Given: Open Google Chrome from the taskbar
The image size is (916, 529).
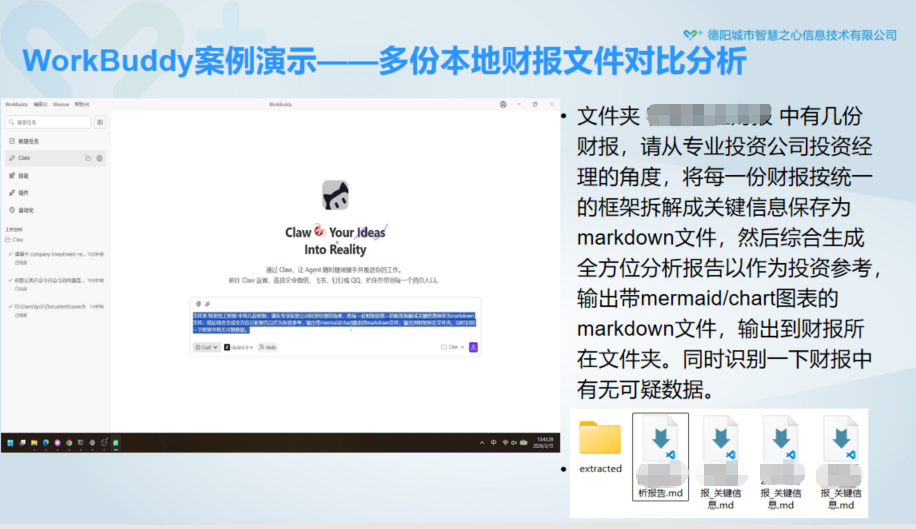Looking at the screenshot, I should (69, 443).
